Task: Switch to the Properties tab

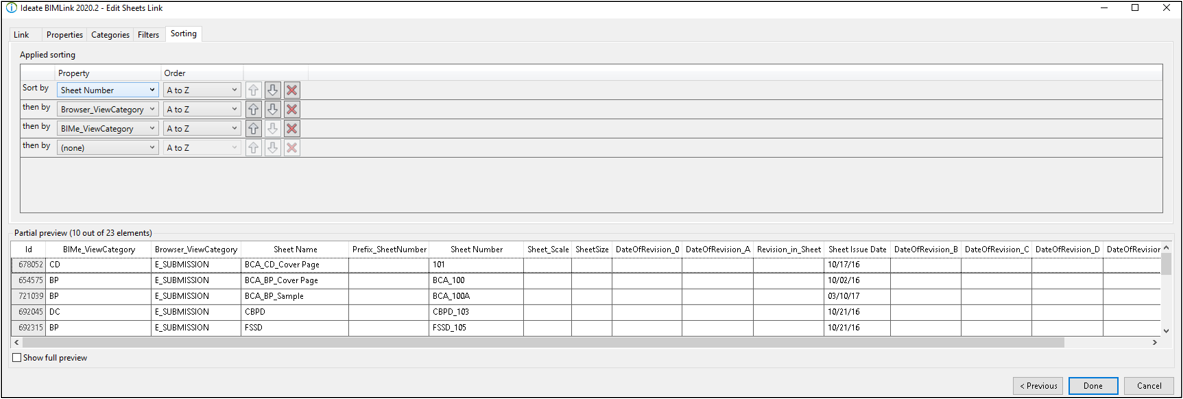Action: point(64,35)
